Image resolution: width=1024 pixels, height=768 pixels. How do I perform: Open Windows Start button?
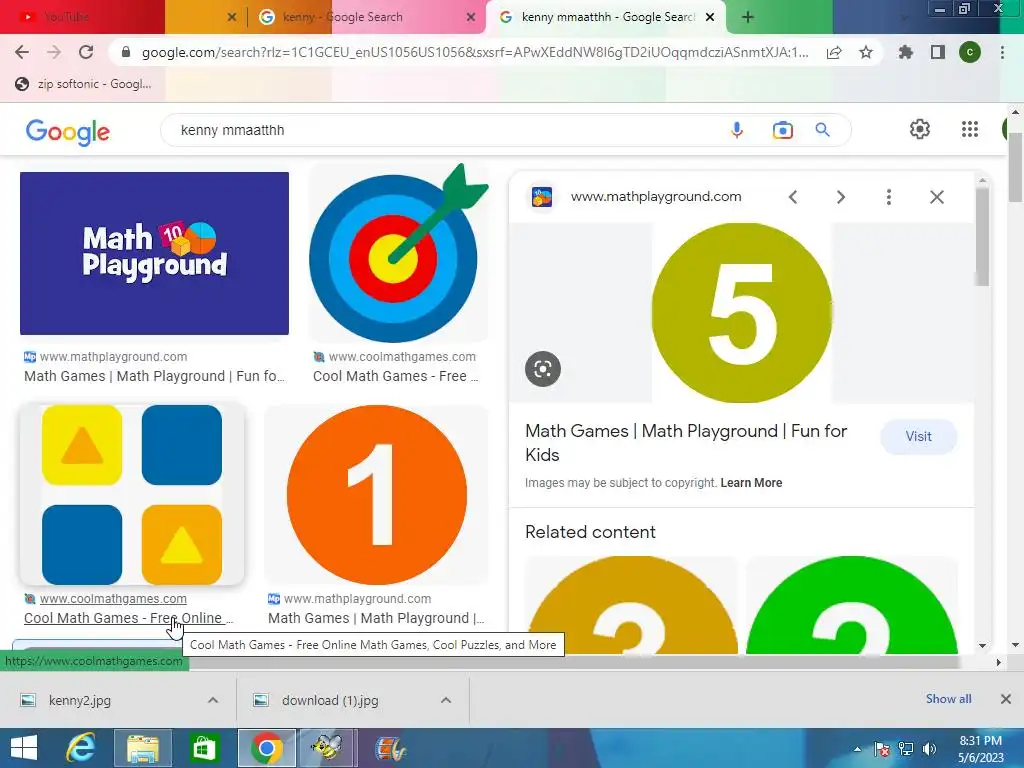24,748
